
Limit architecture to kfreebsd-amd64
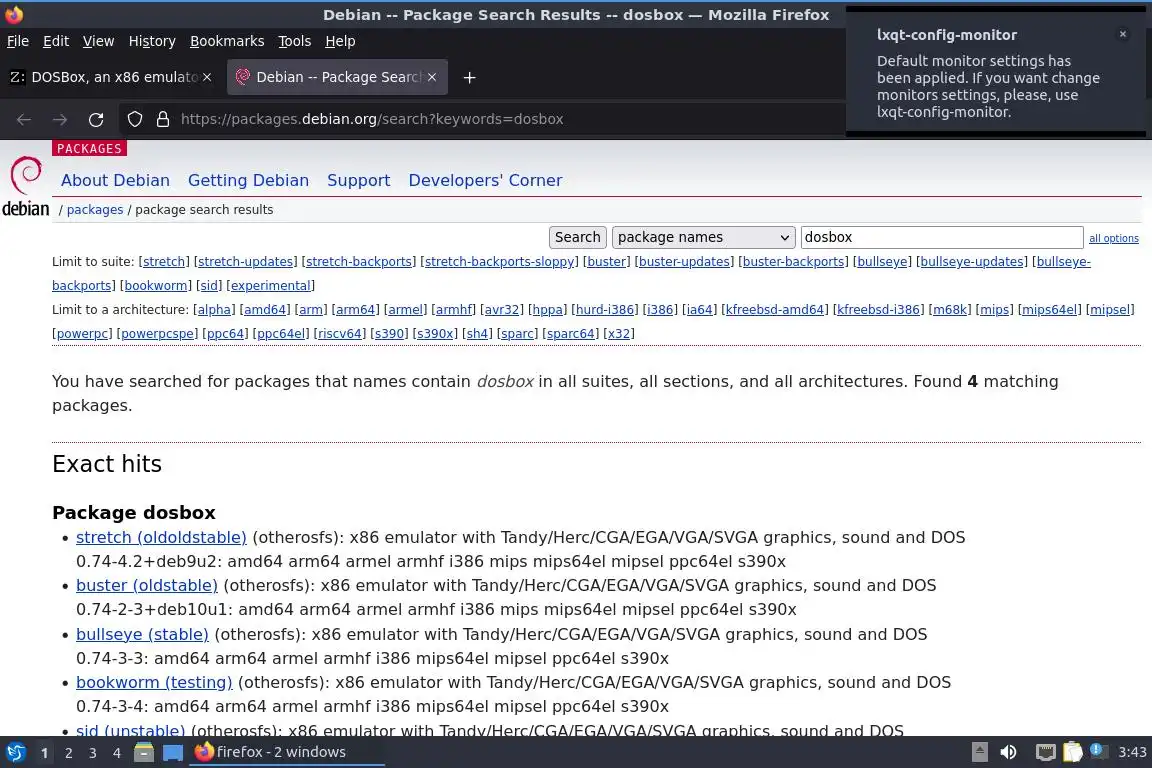(x=775, y=310)
